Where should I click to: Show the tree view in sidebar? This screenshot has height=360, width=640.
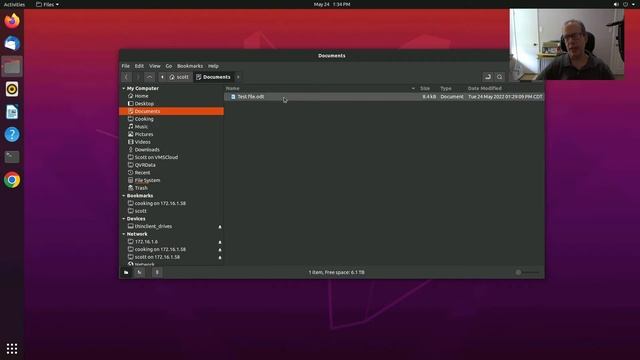pos(140,272)
